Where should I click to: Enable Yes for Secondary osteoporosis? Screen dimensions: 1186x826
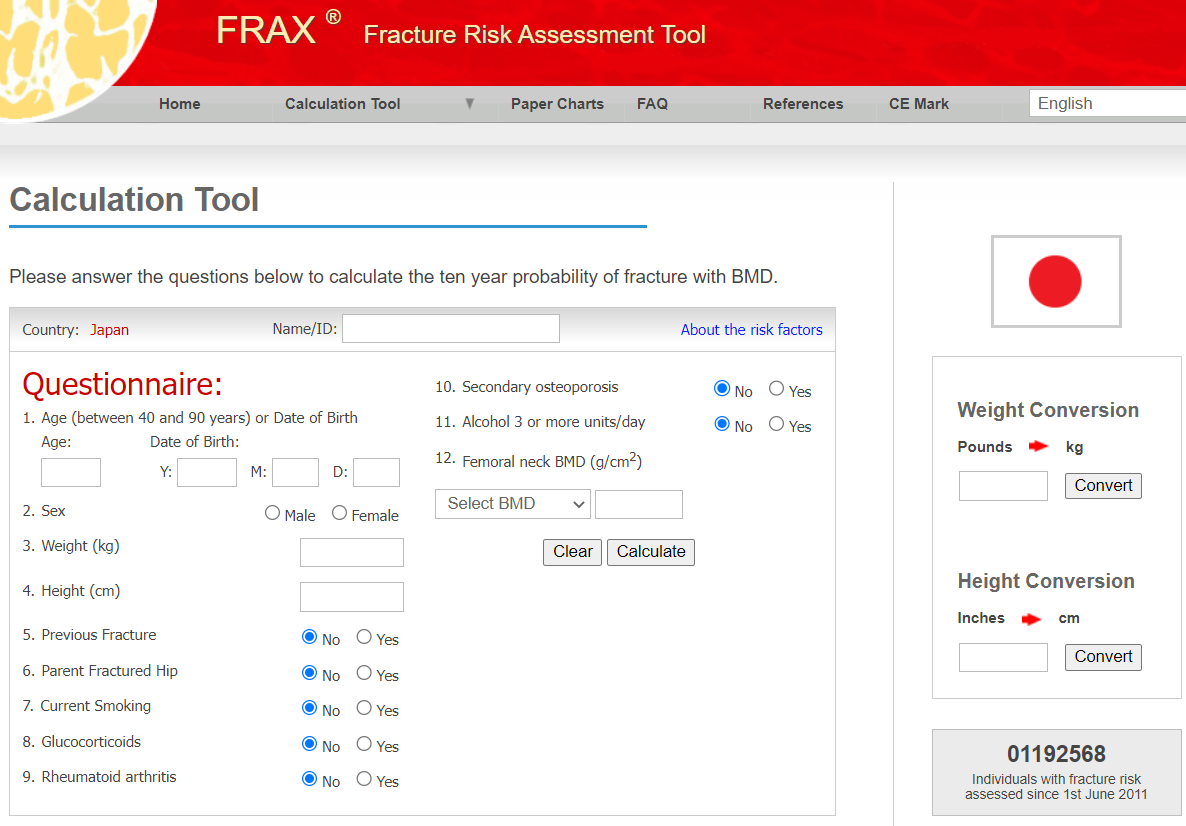click(x=775, y=388)
